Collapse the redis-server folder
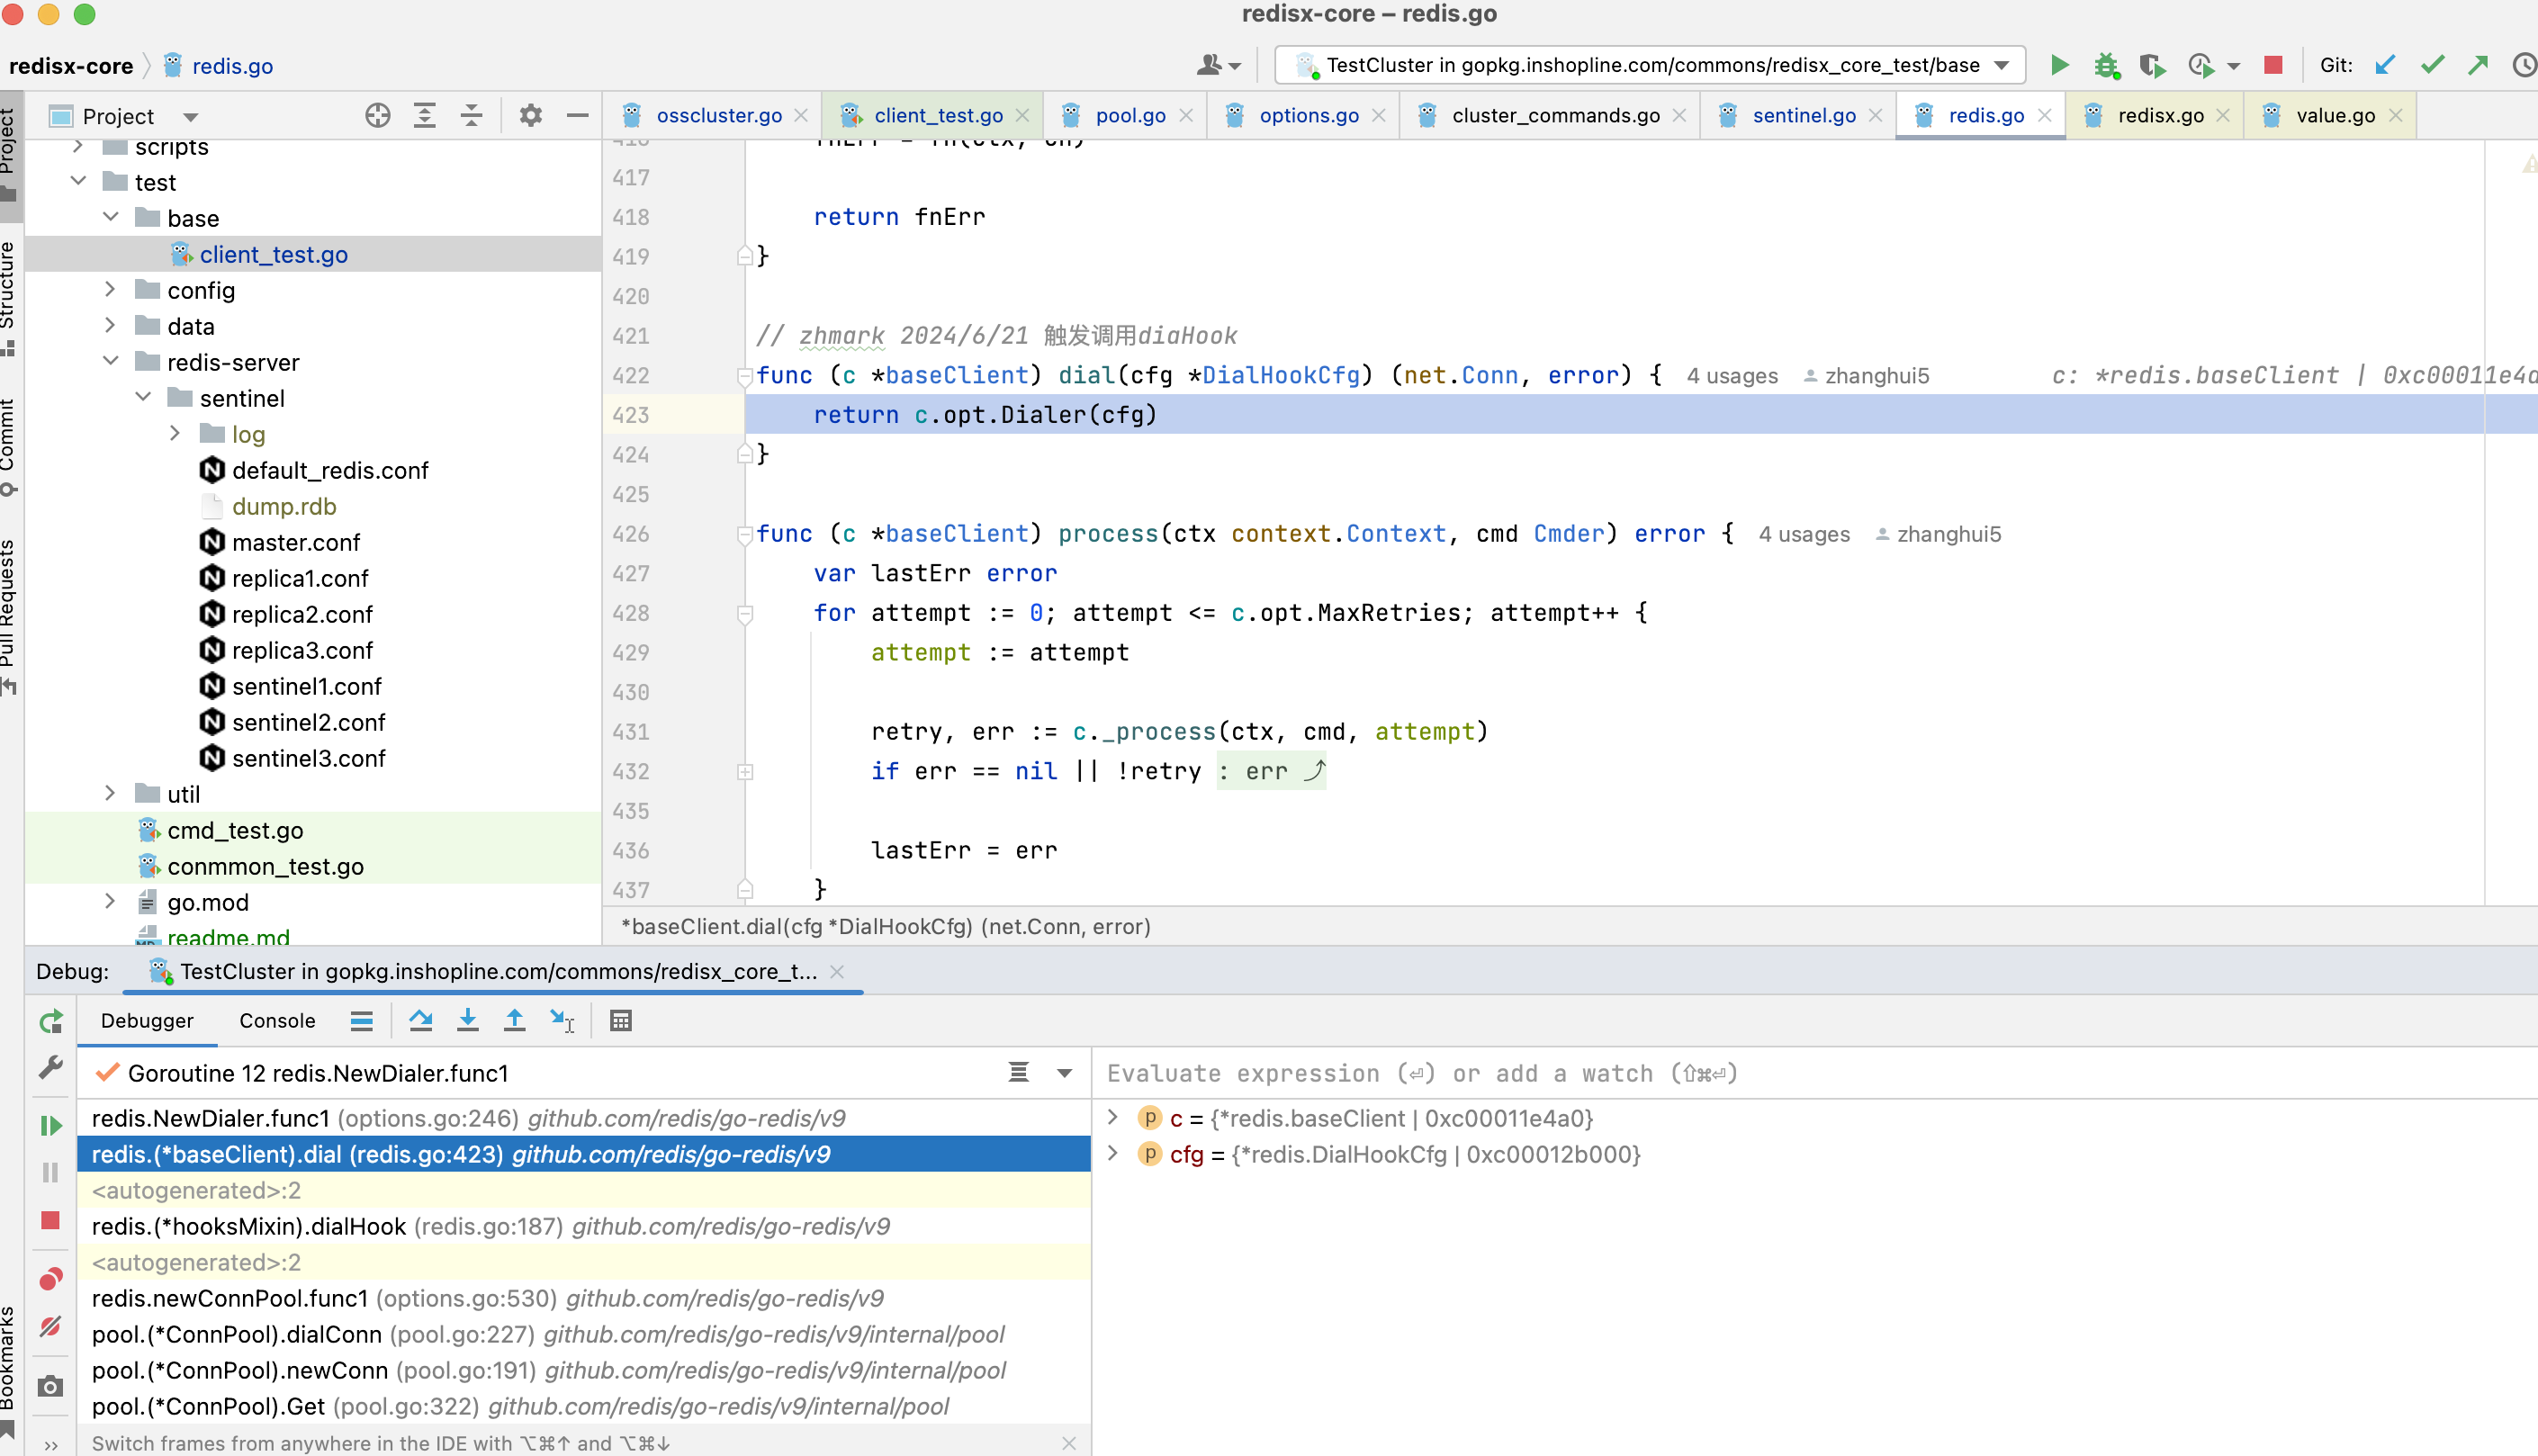The width and height of the screenshot is (2538, 1456). pyautogui.click(x=111, y=361)
